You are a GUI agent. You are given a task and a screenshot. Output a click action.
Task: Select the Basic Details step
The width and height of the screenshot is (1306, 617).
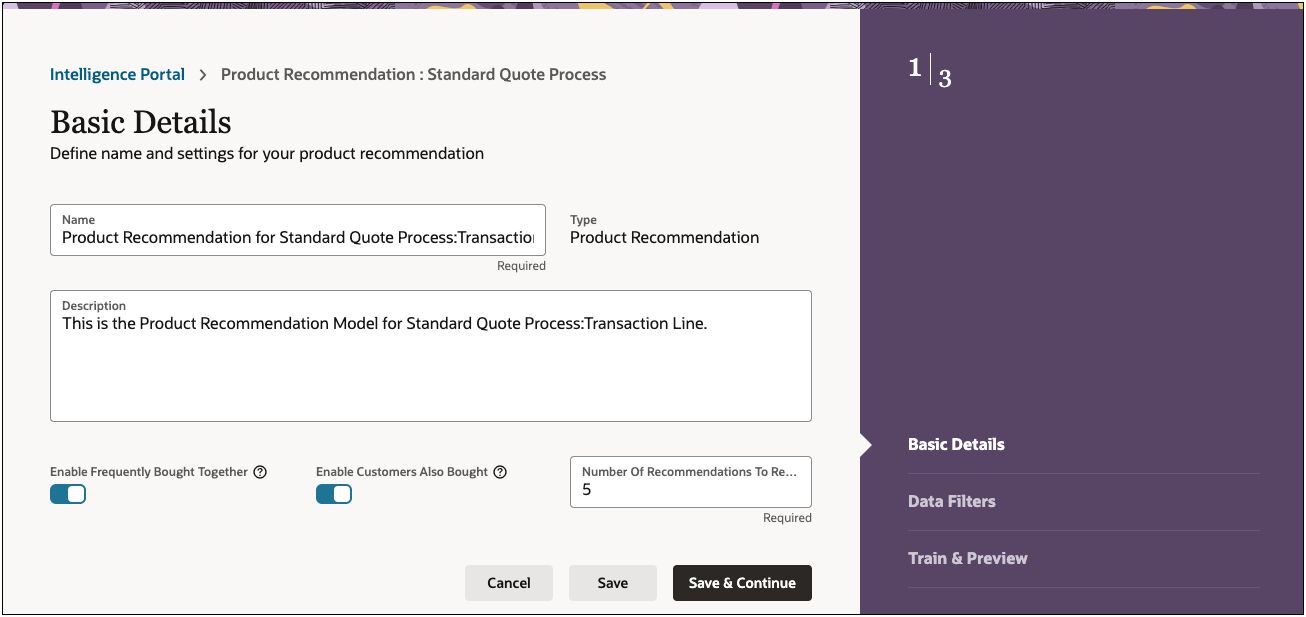[x=956, y=444]
